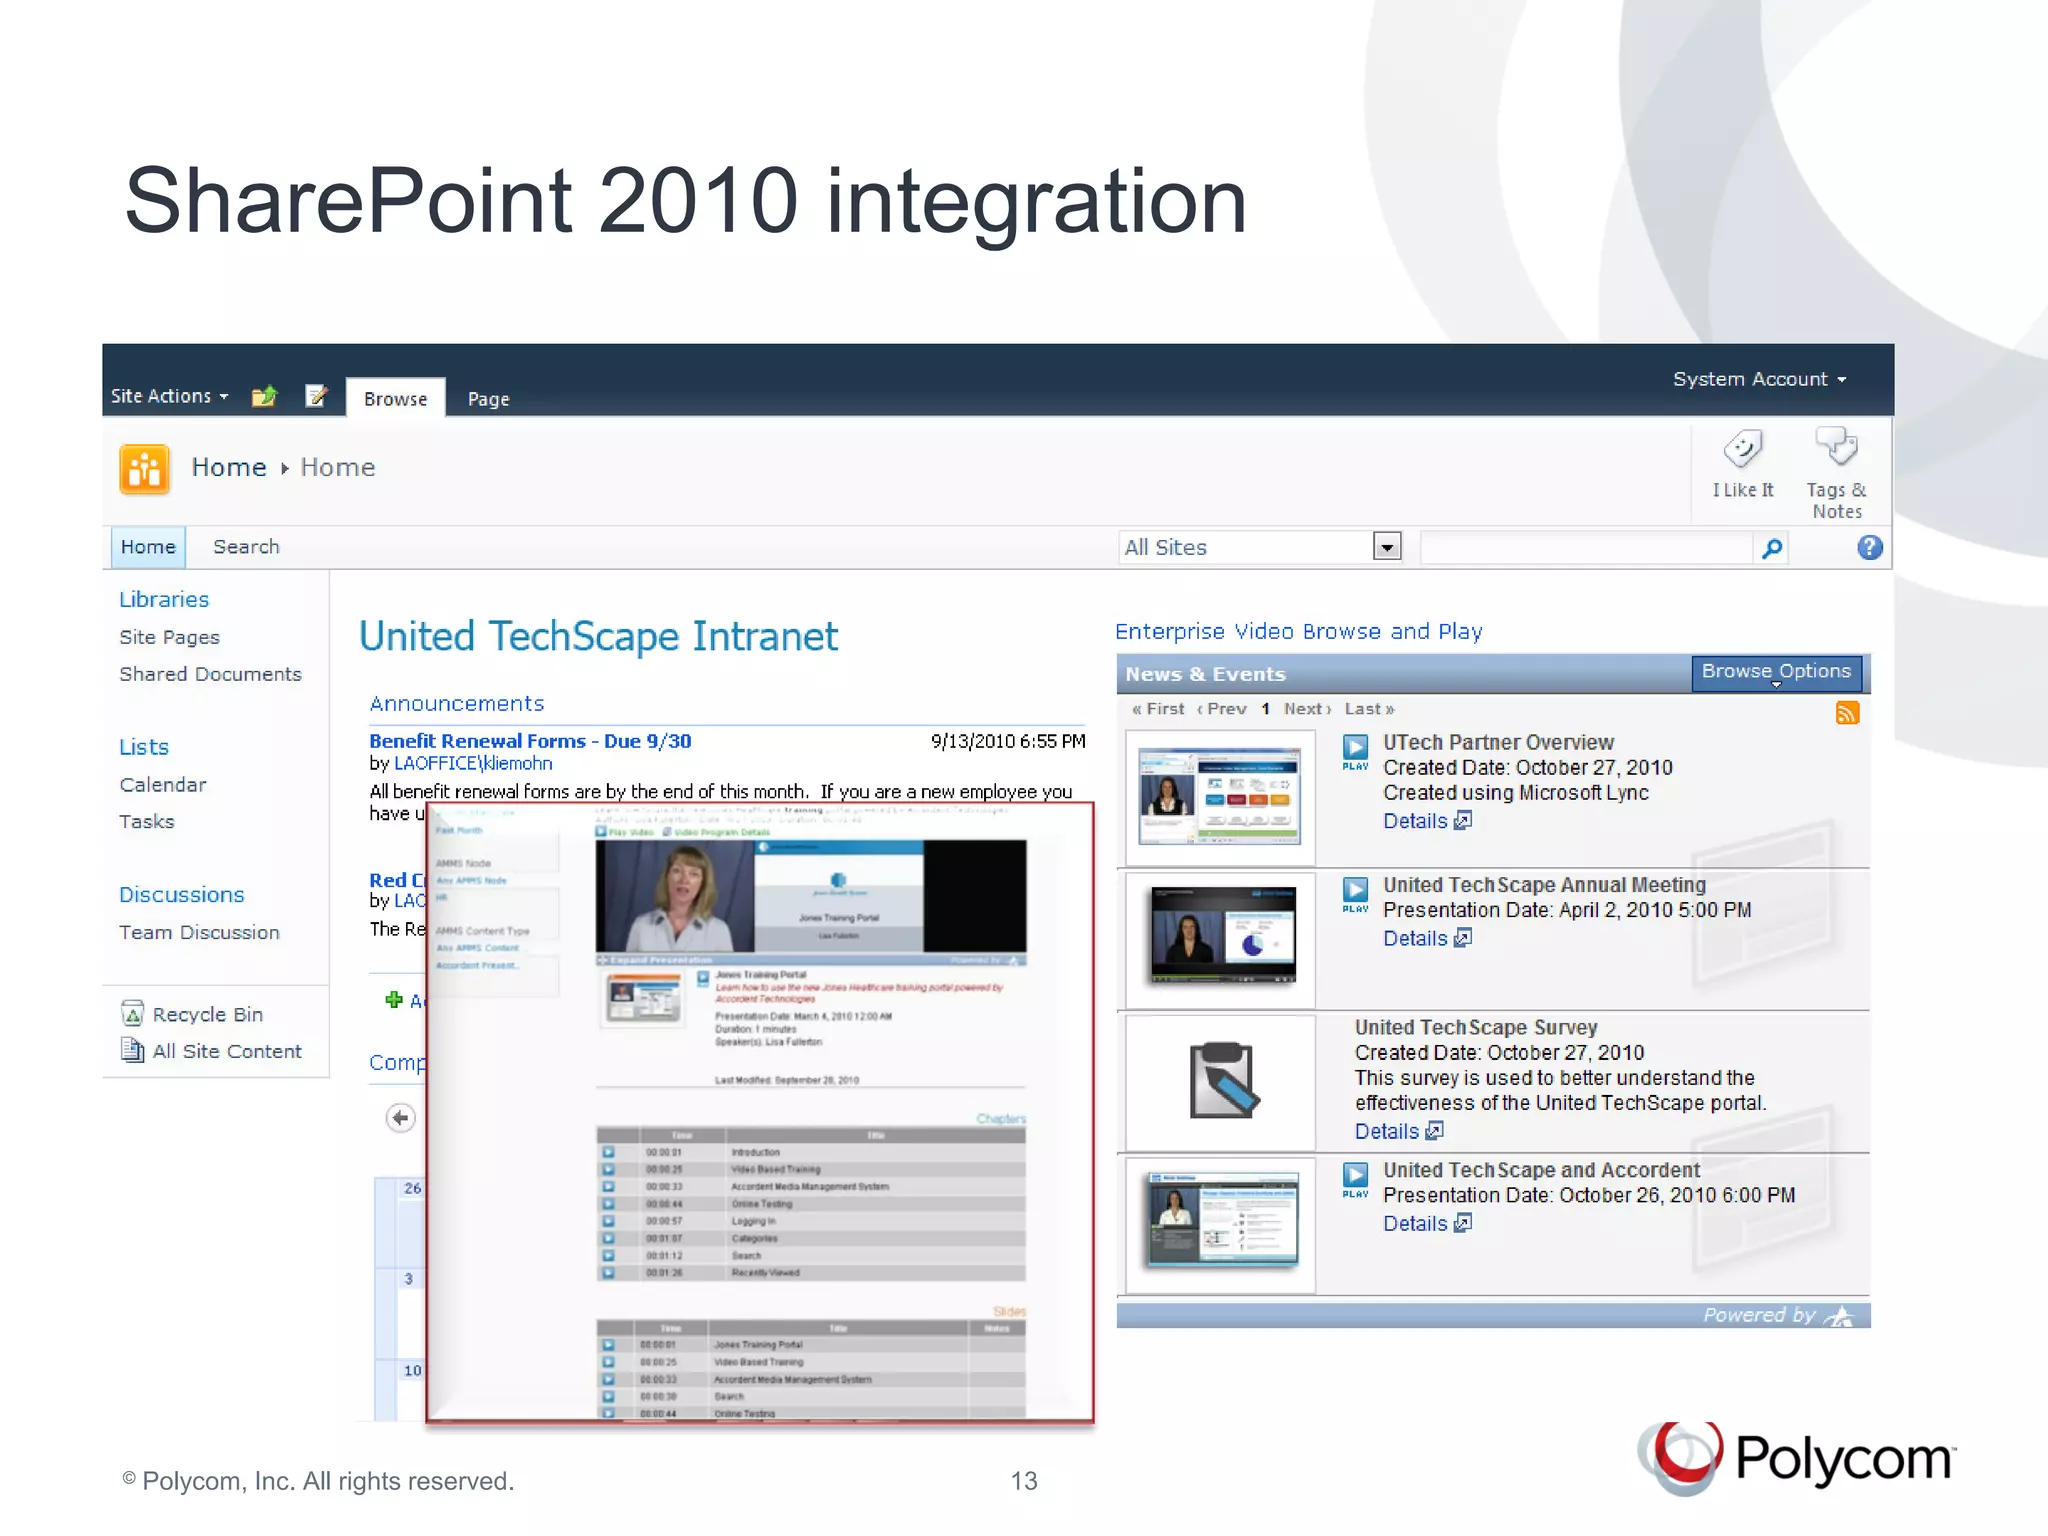Open UTech Partner Overview thumbnail

coord(1220,797)
